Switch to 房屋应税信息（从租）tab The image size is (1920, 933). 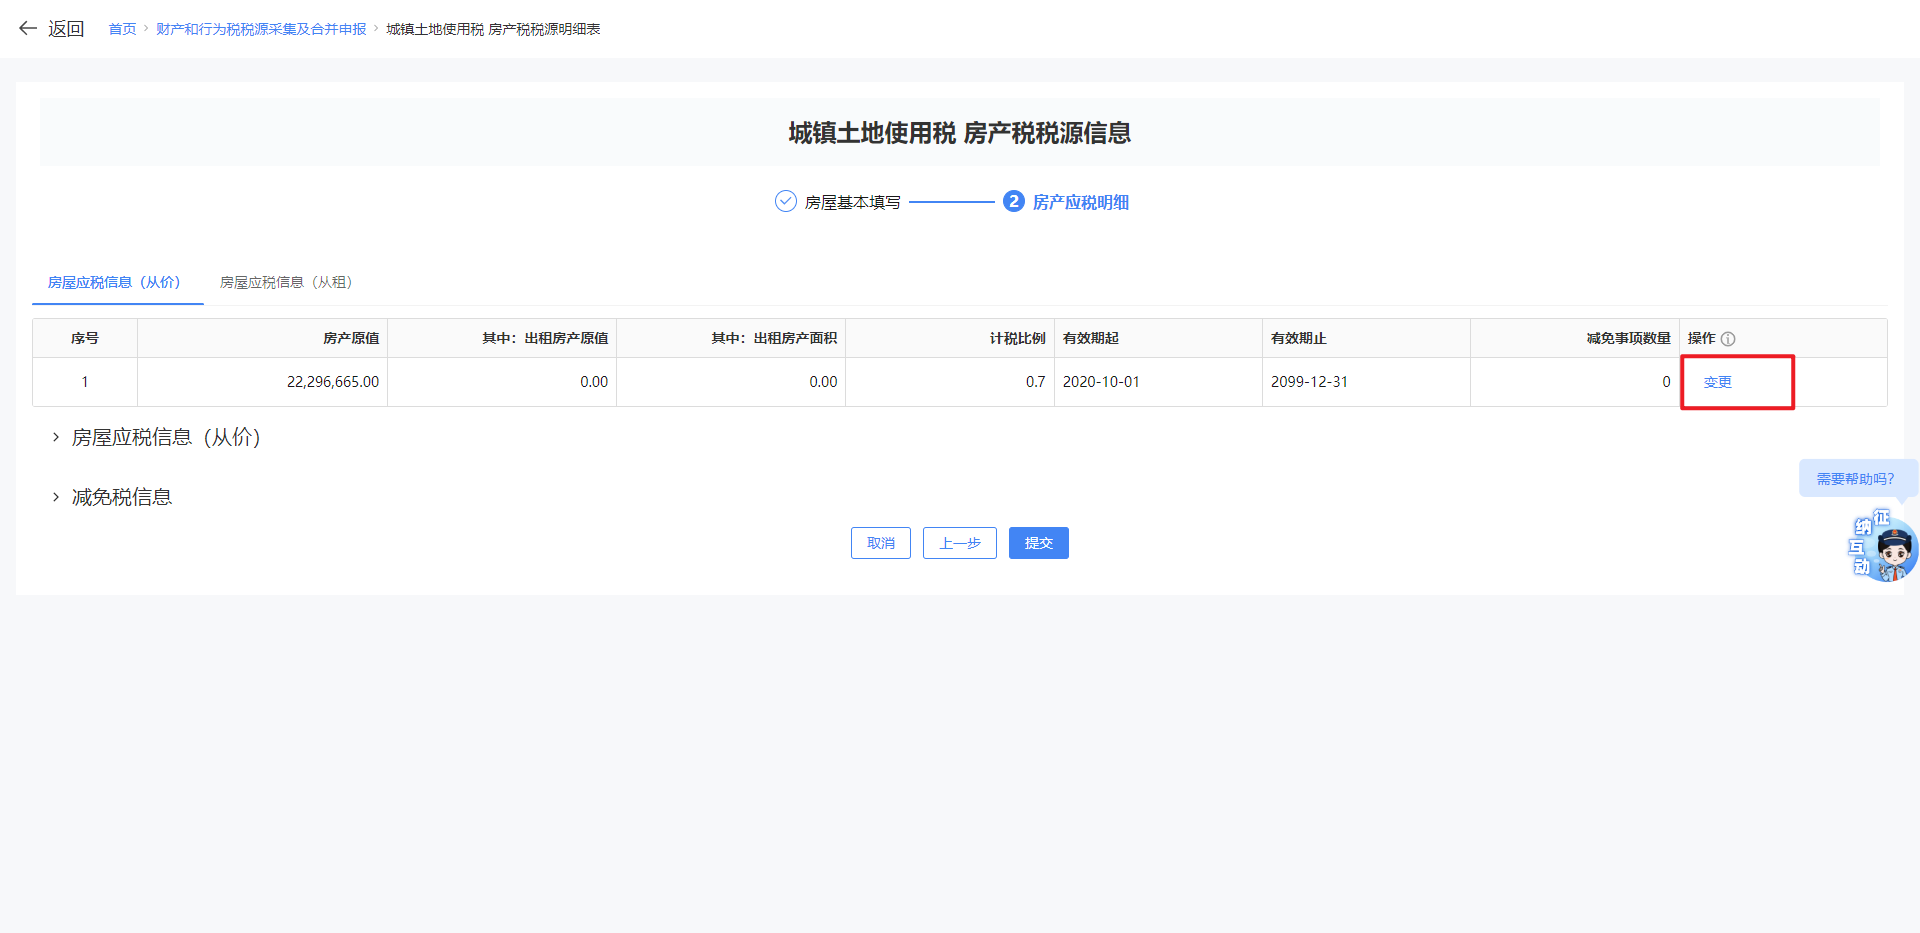pyautogui.click(x=286, y=283)
